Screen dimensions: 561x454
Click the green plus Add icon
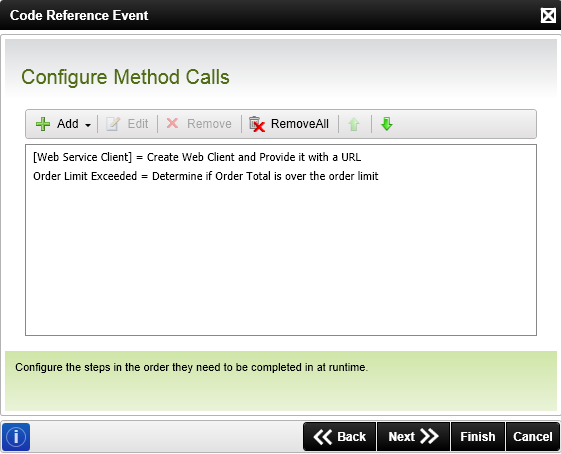(x=43, y=124)
